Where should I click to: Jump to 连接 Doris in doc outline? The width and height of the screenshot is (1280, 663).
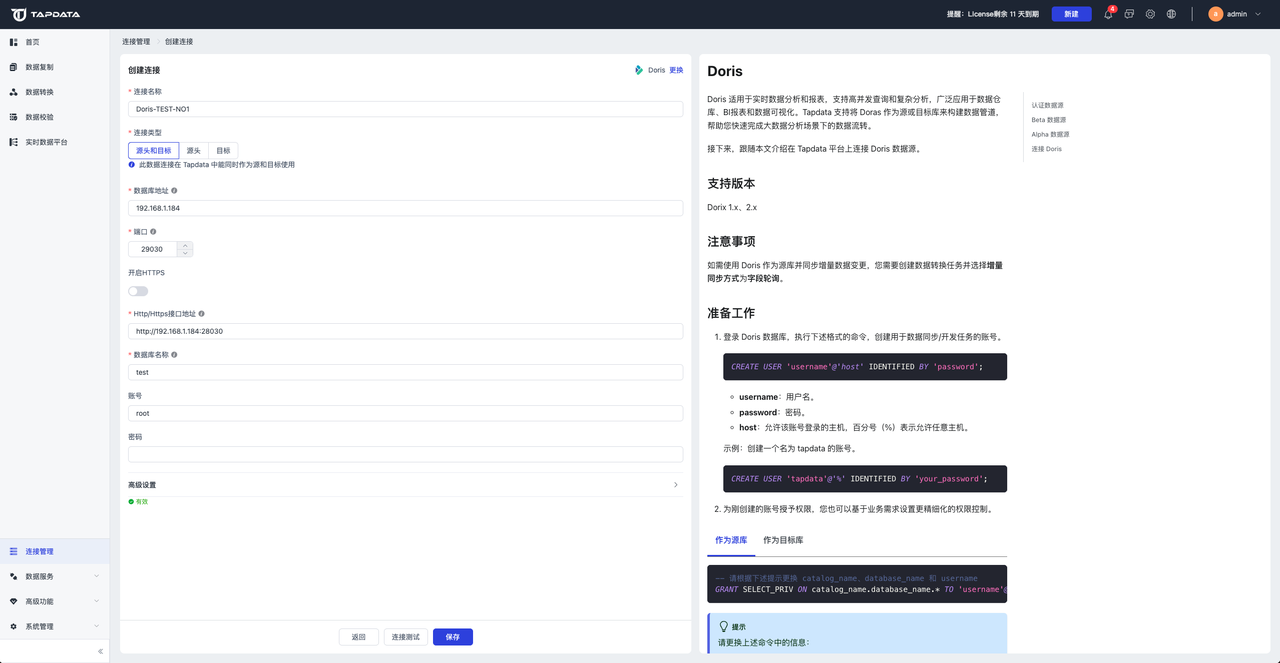tap(1047, 149)
